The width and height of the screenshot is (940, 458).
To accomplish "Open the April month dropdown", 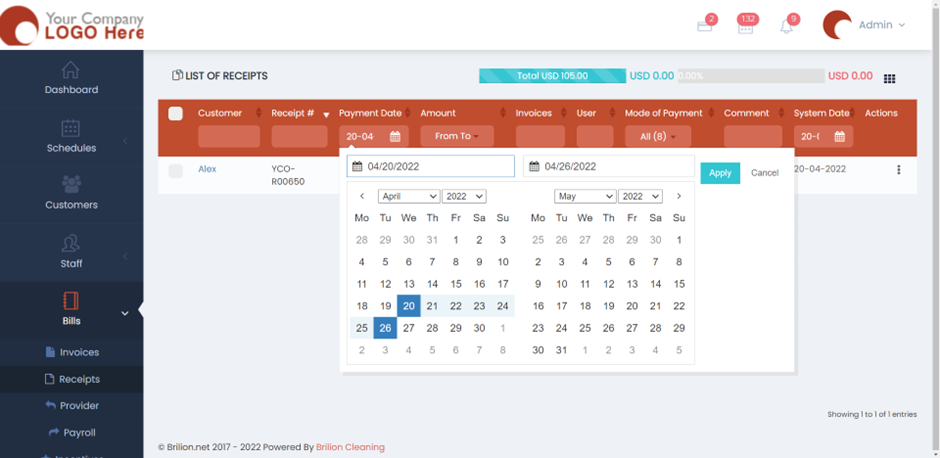I will tap(409, 196).
